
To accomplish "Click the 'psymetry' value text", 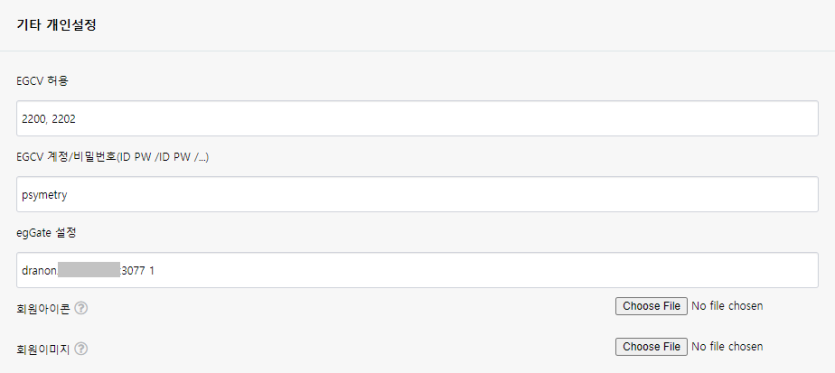I will point(44,196).
